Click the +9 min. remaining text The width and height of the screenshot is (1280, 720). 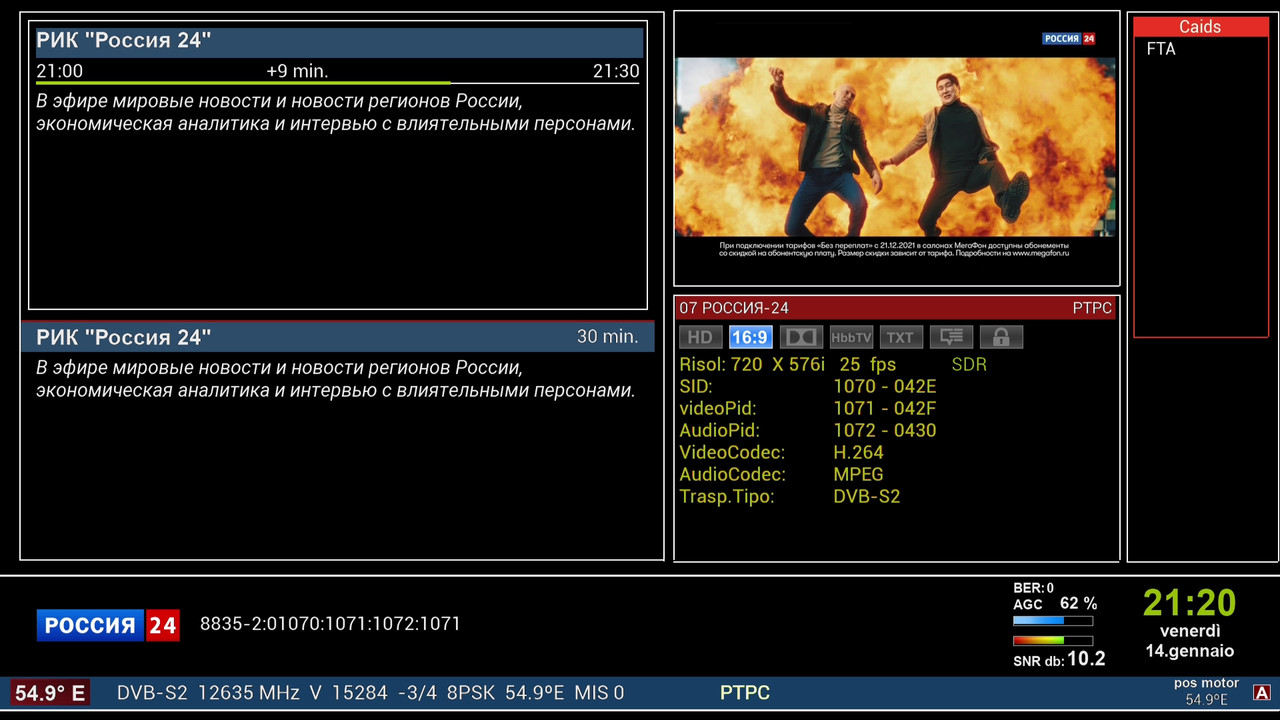(297, 71)
